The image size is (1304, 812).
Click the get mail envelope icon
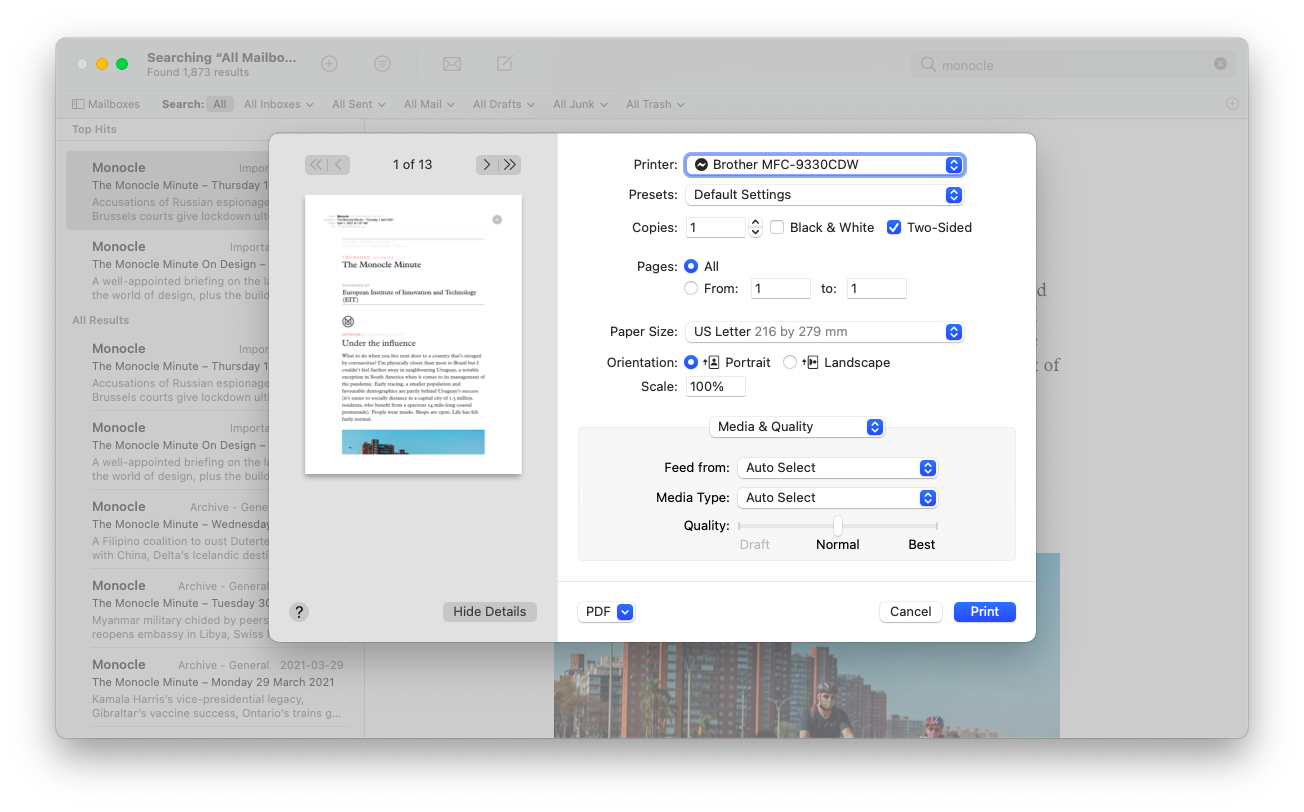[452, 64]
